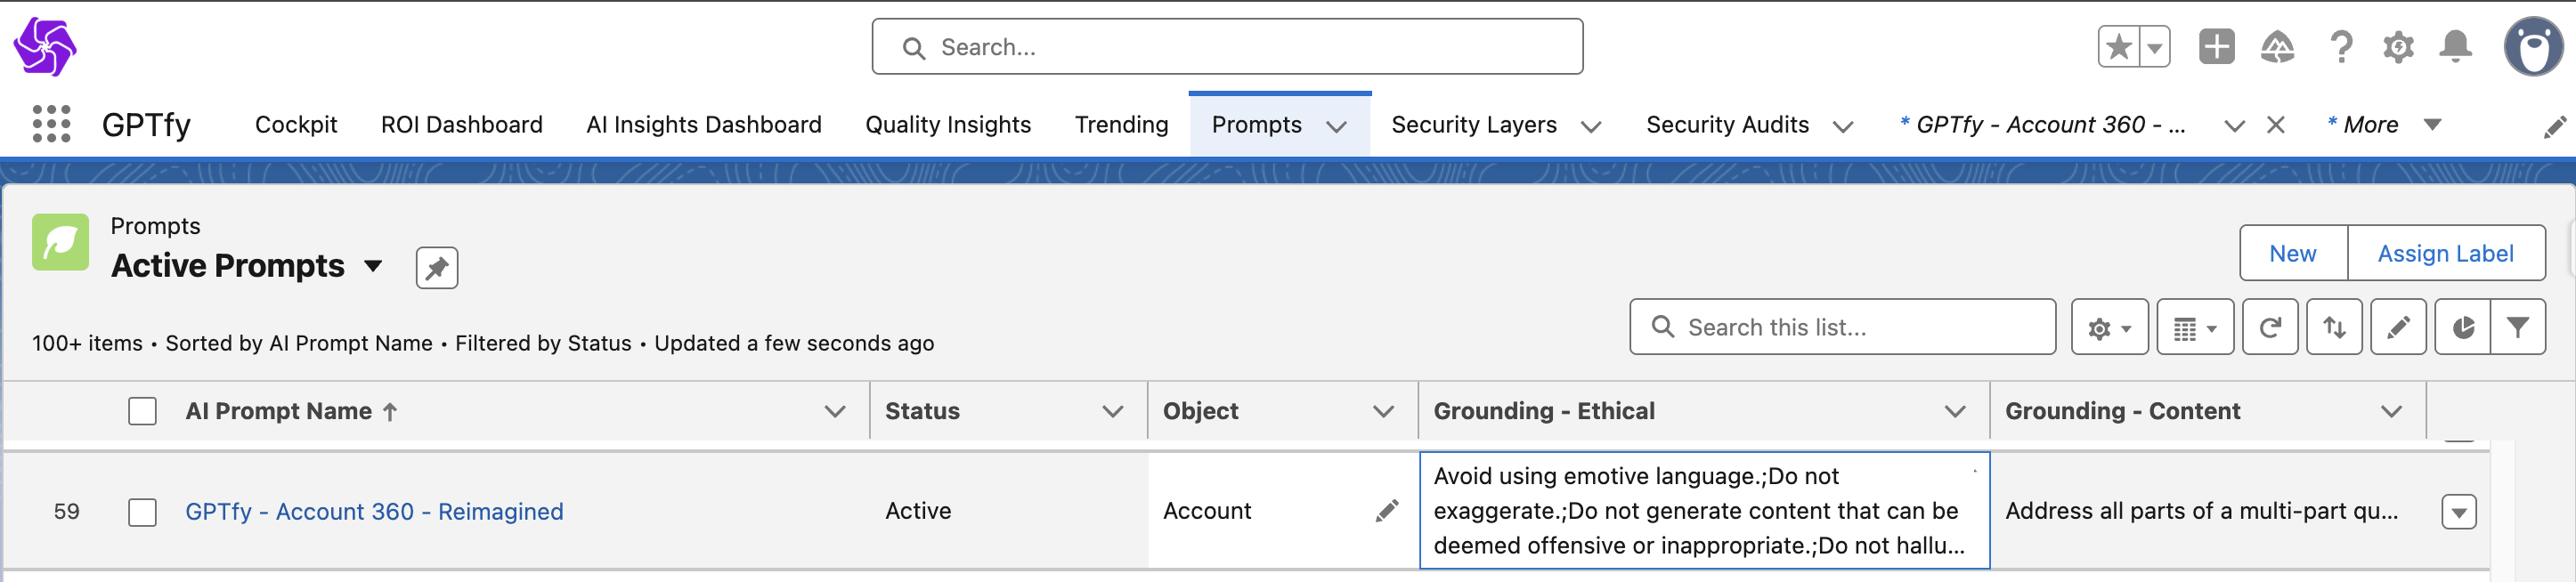Open the Status column dropdown menu

click(x=1112, y=411)
